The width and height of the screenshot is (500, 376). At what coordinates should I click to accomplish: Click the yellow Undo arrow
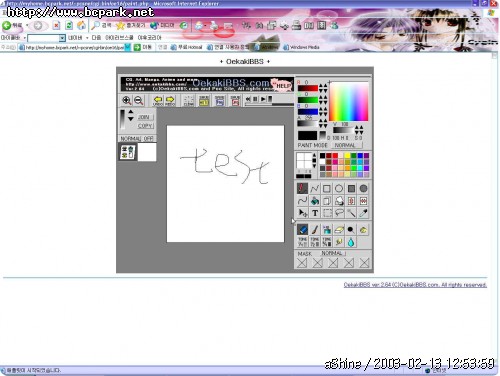(x=158, y=100)
